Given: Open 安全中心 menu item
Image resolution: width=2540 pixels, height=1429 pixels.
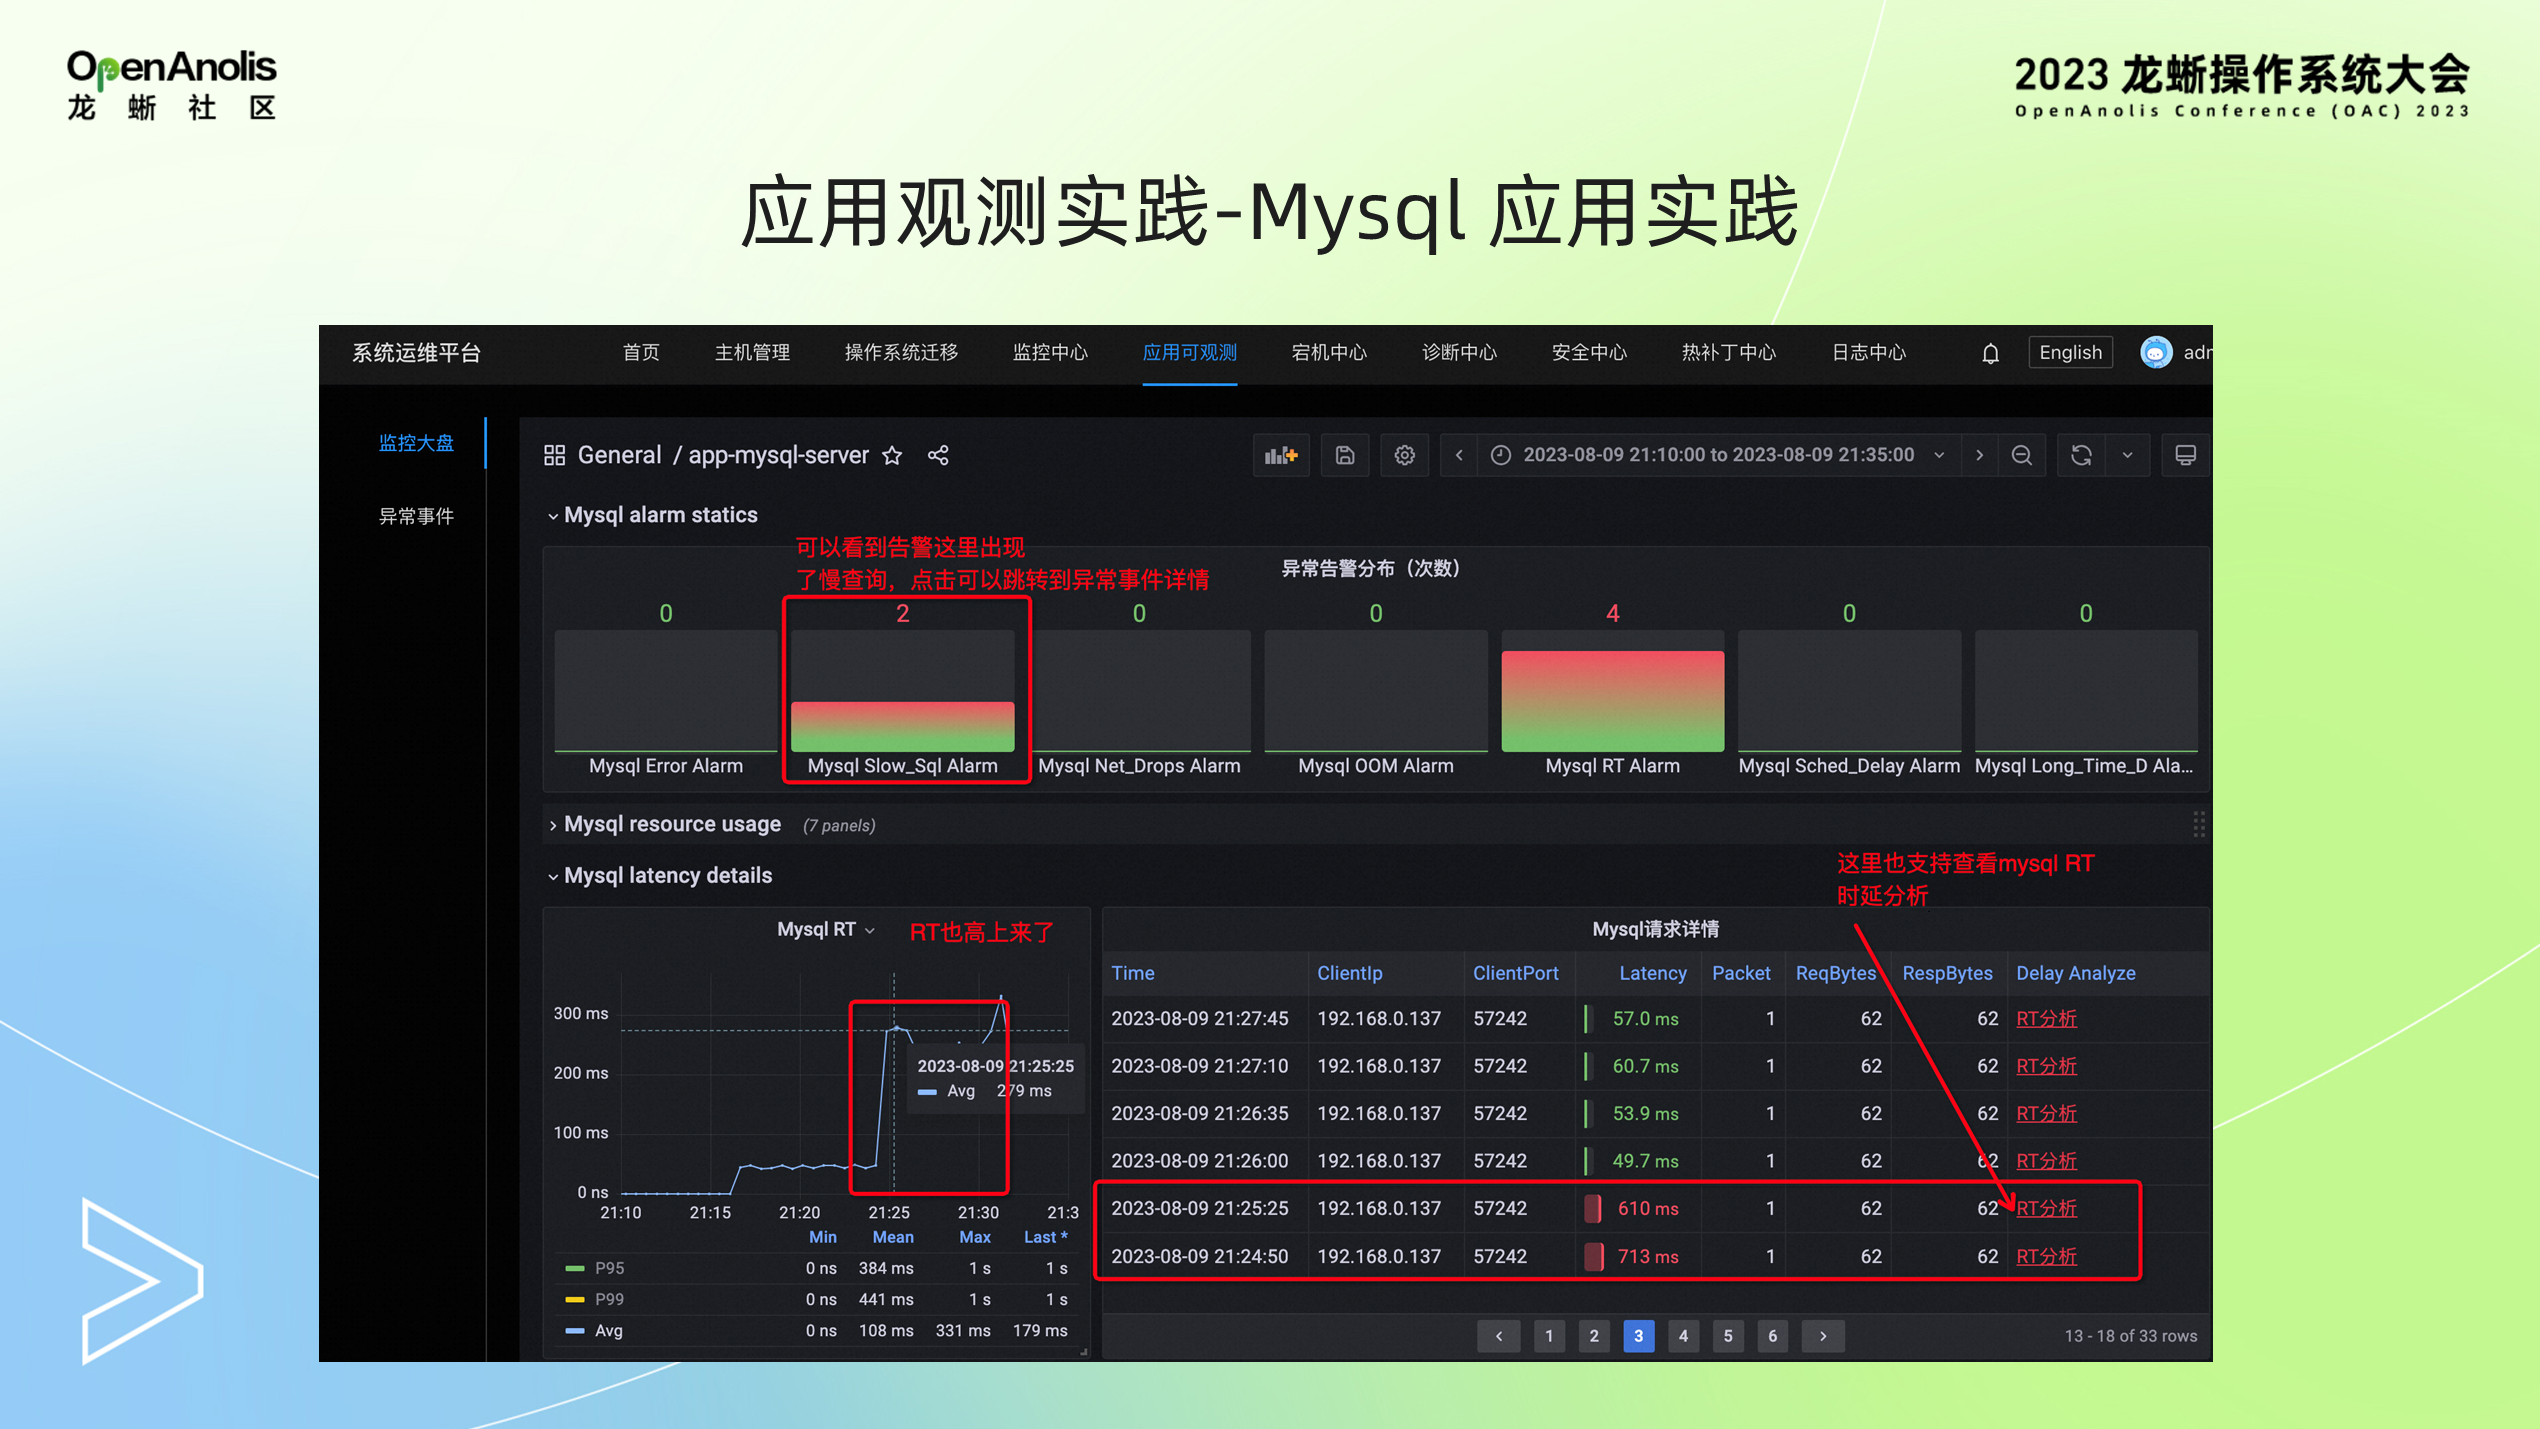Looking at the screenshot, I should (1589, 353).
